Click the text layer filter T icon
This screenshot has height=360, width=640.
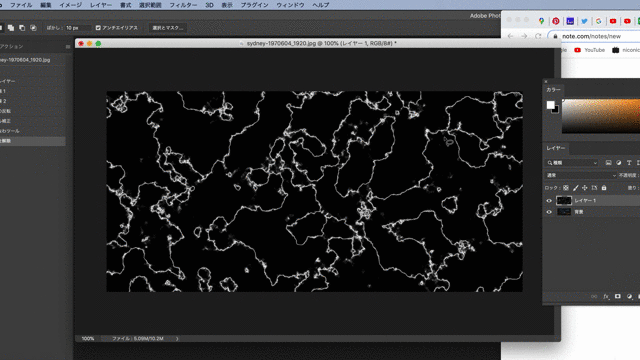[629, 162]
